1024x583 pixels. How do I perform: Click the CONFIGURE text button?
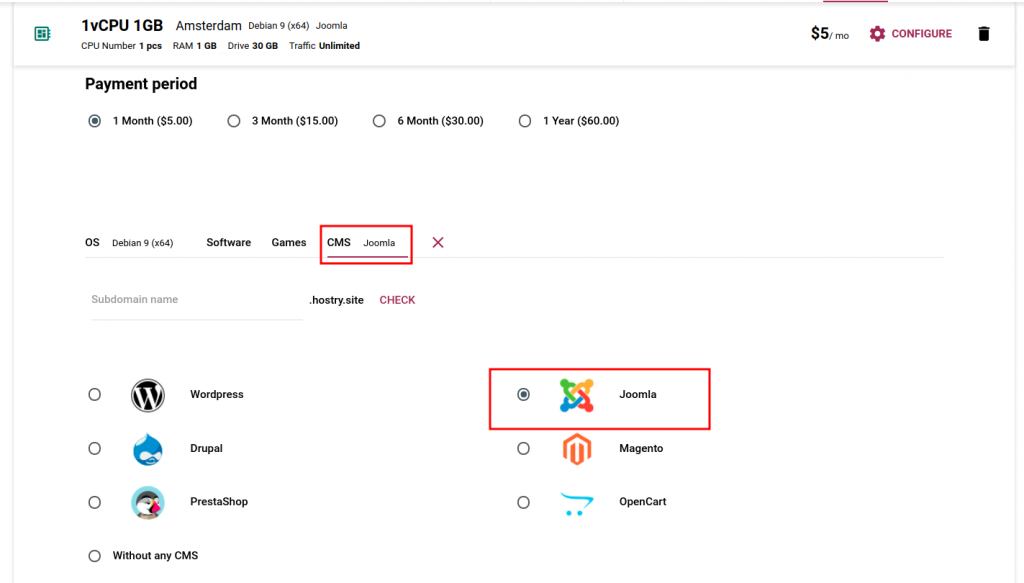tap(921, 34)
